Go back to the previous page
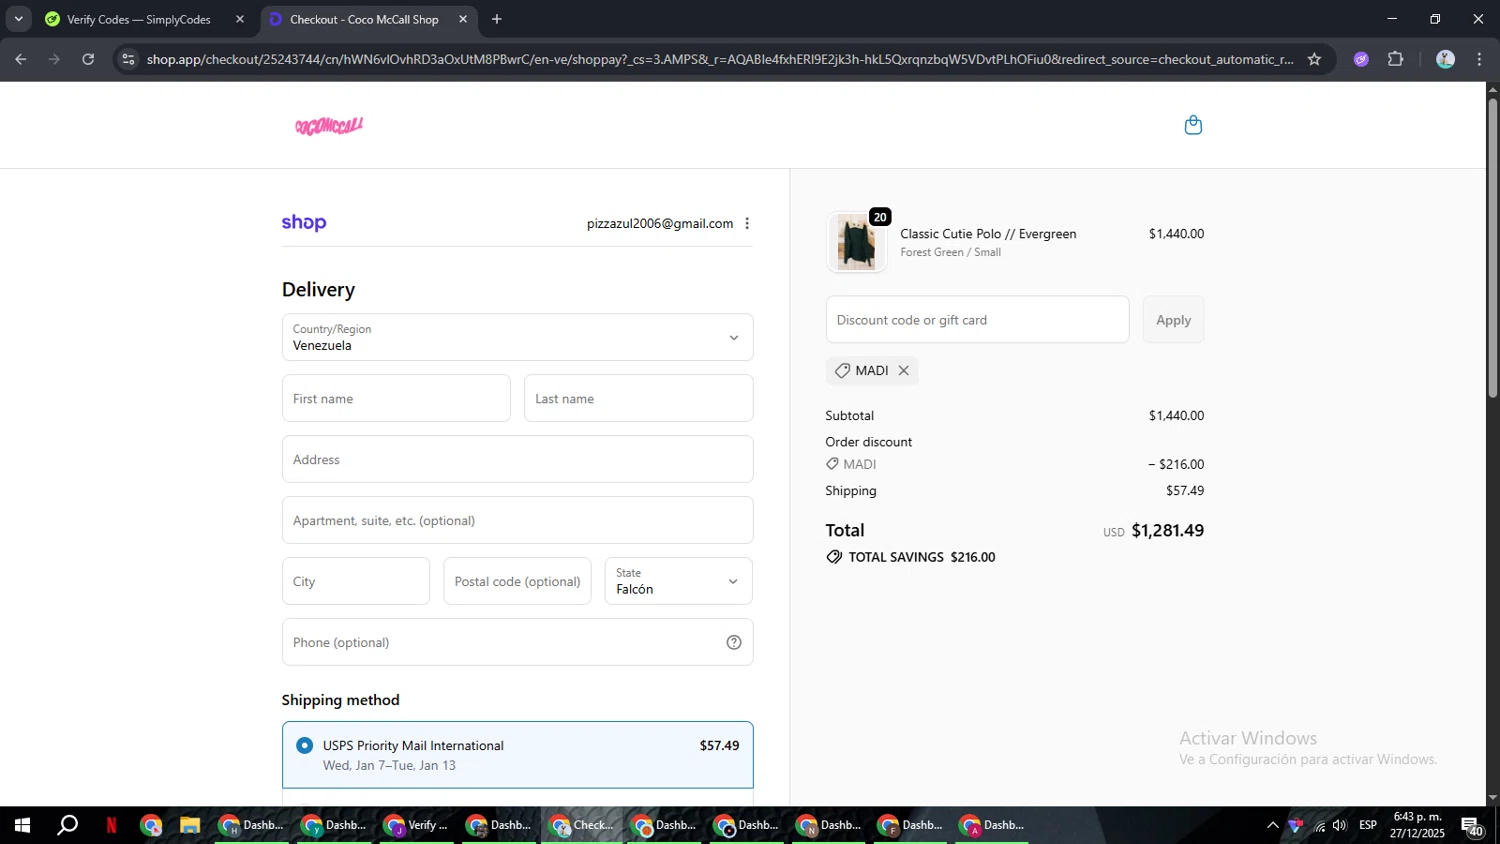This screenshot has height=844, width=1500. [x=21, y=59]
